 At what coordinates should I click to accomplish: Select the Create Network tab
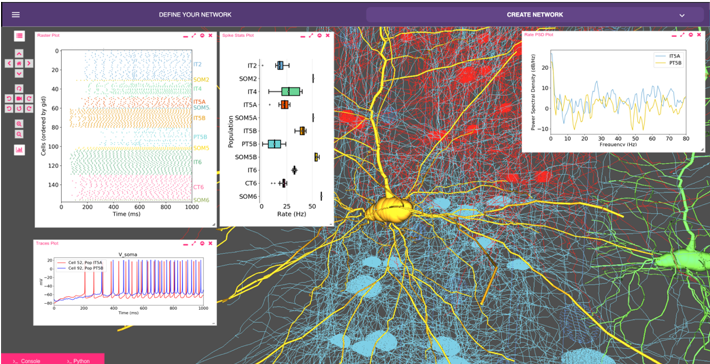(535, 14)
